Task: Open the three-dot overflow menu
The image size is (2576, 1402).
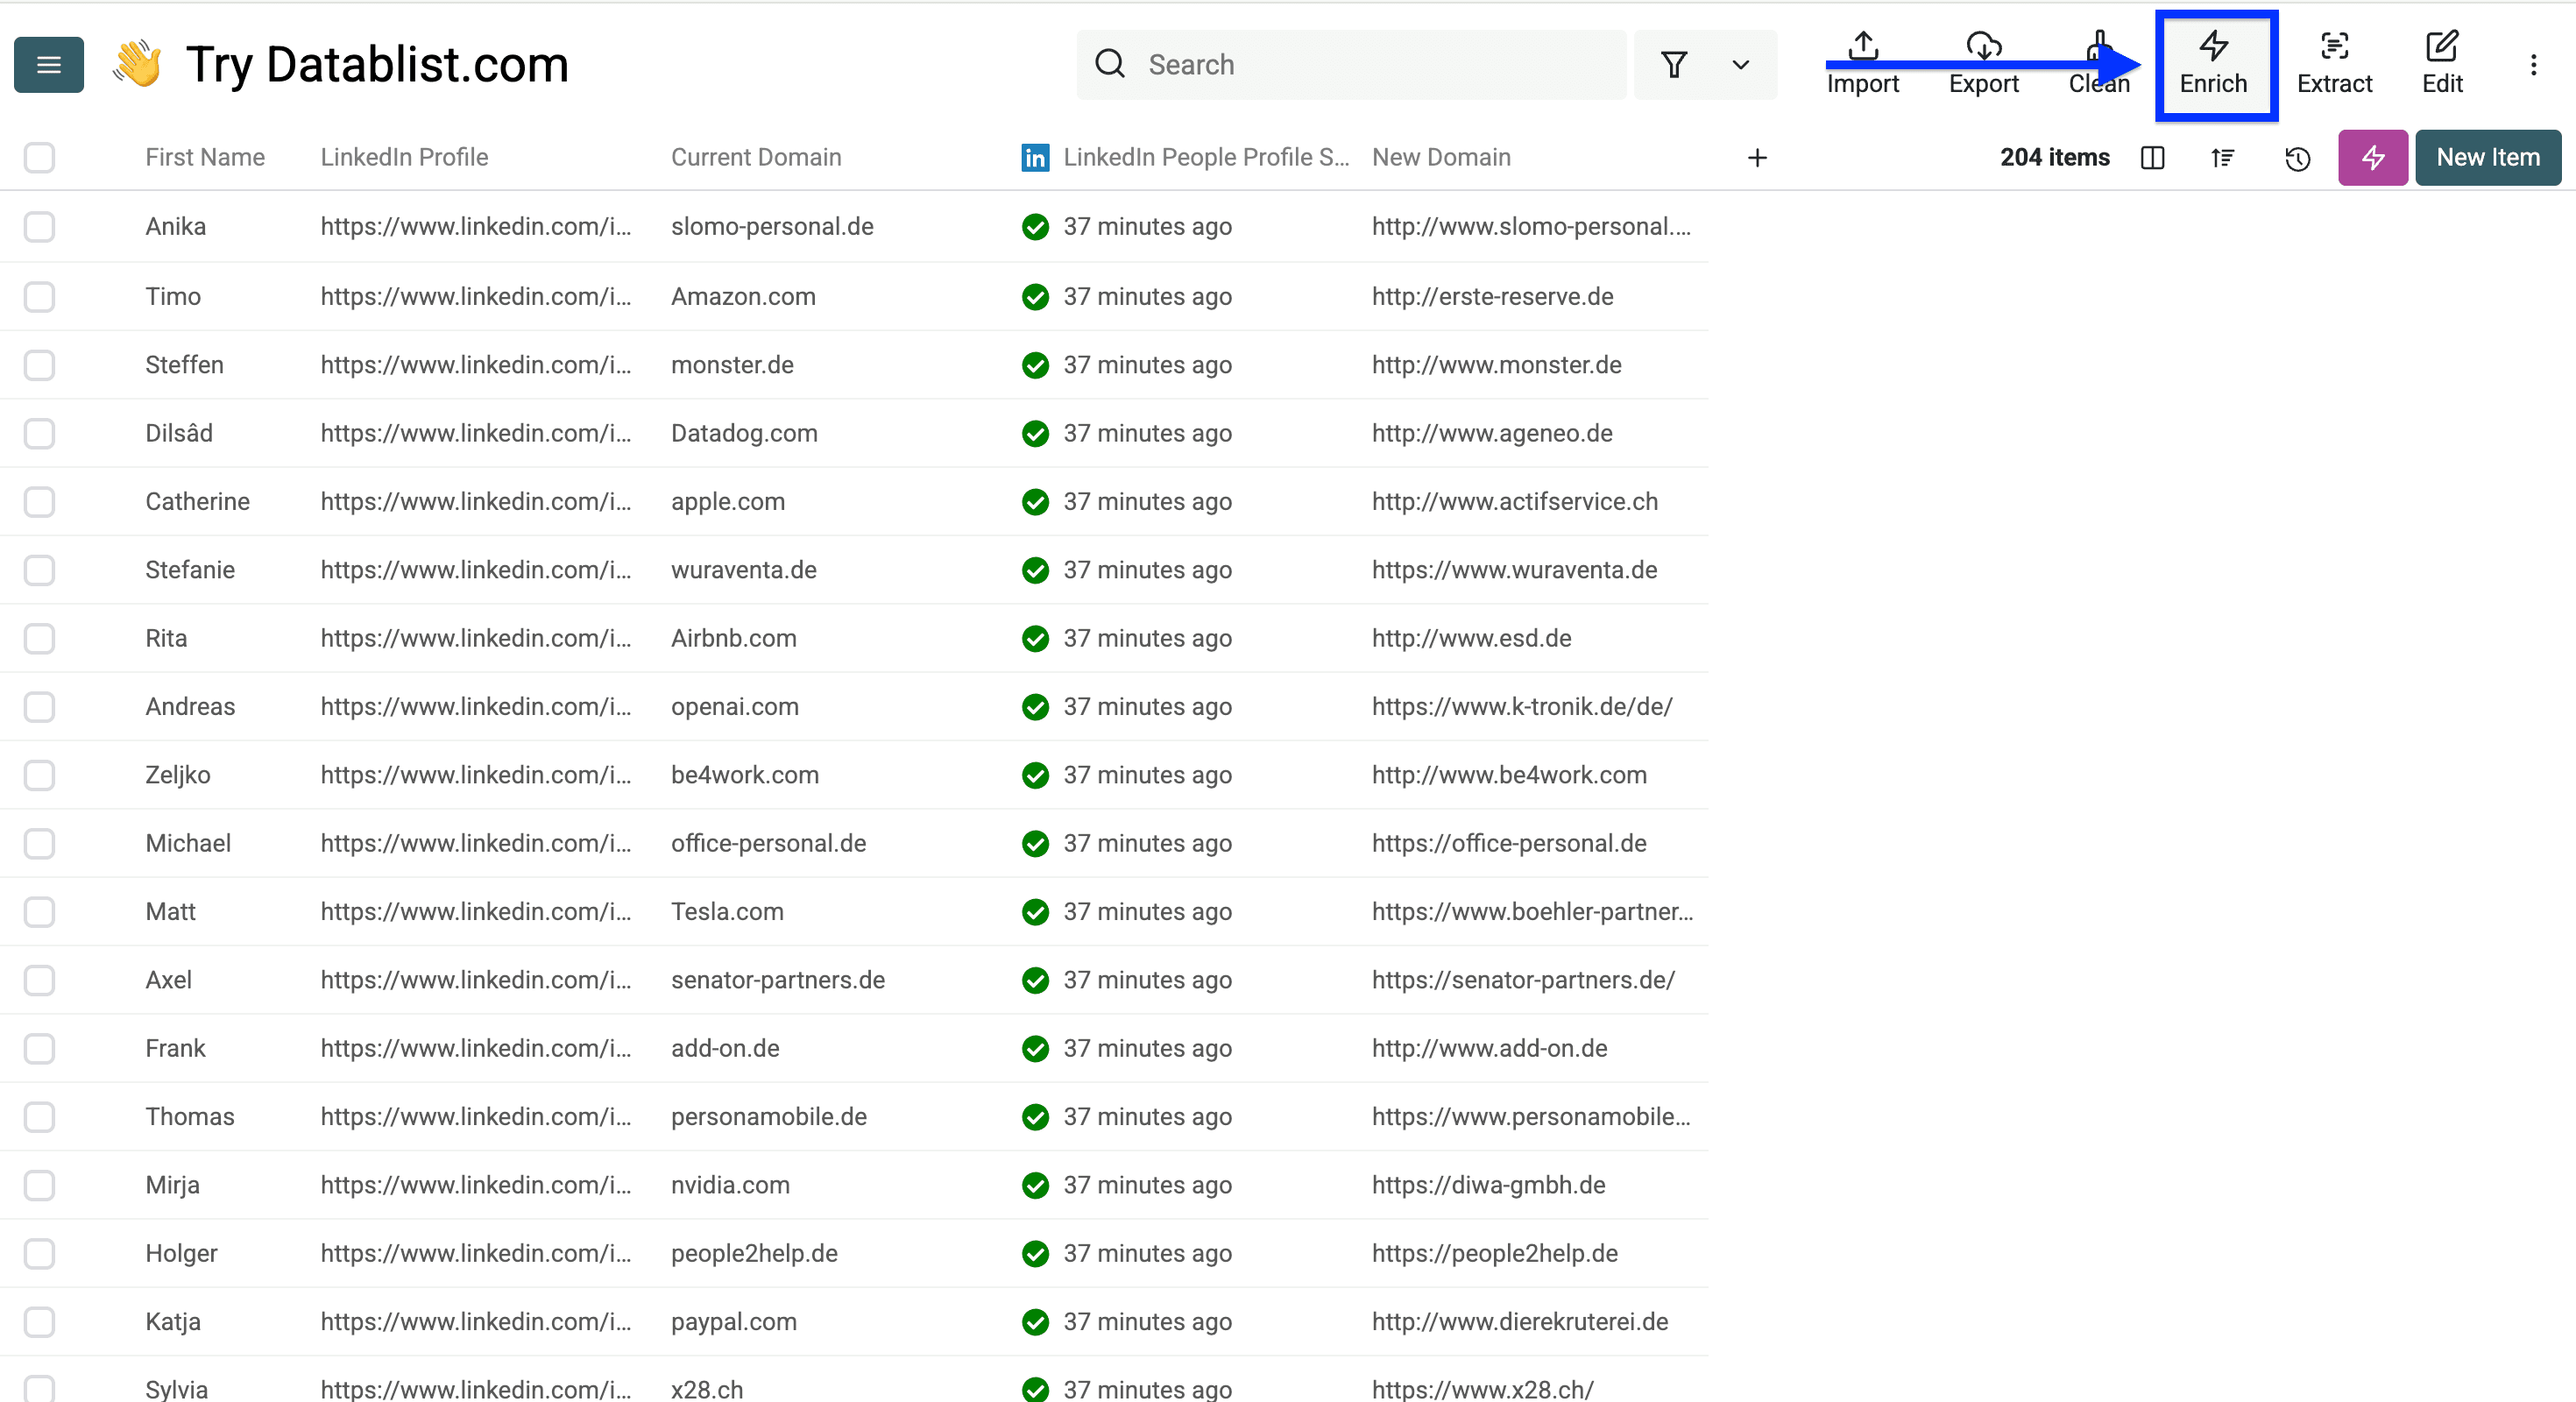Action: (2535, 64)
